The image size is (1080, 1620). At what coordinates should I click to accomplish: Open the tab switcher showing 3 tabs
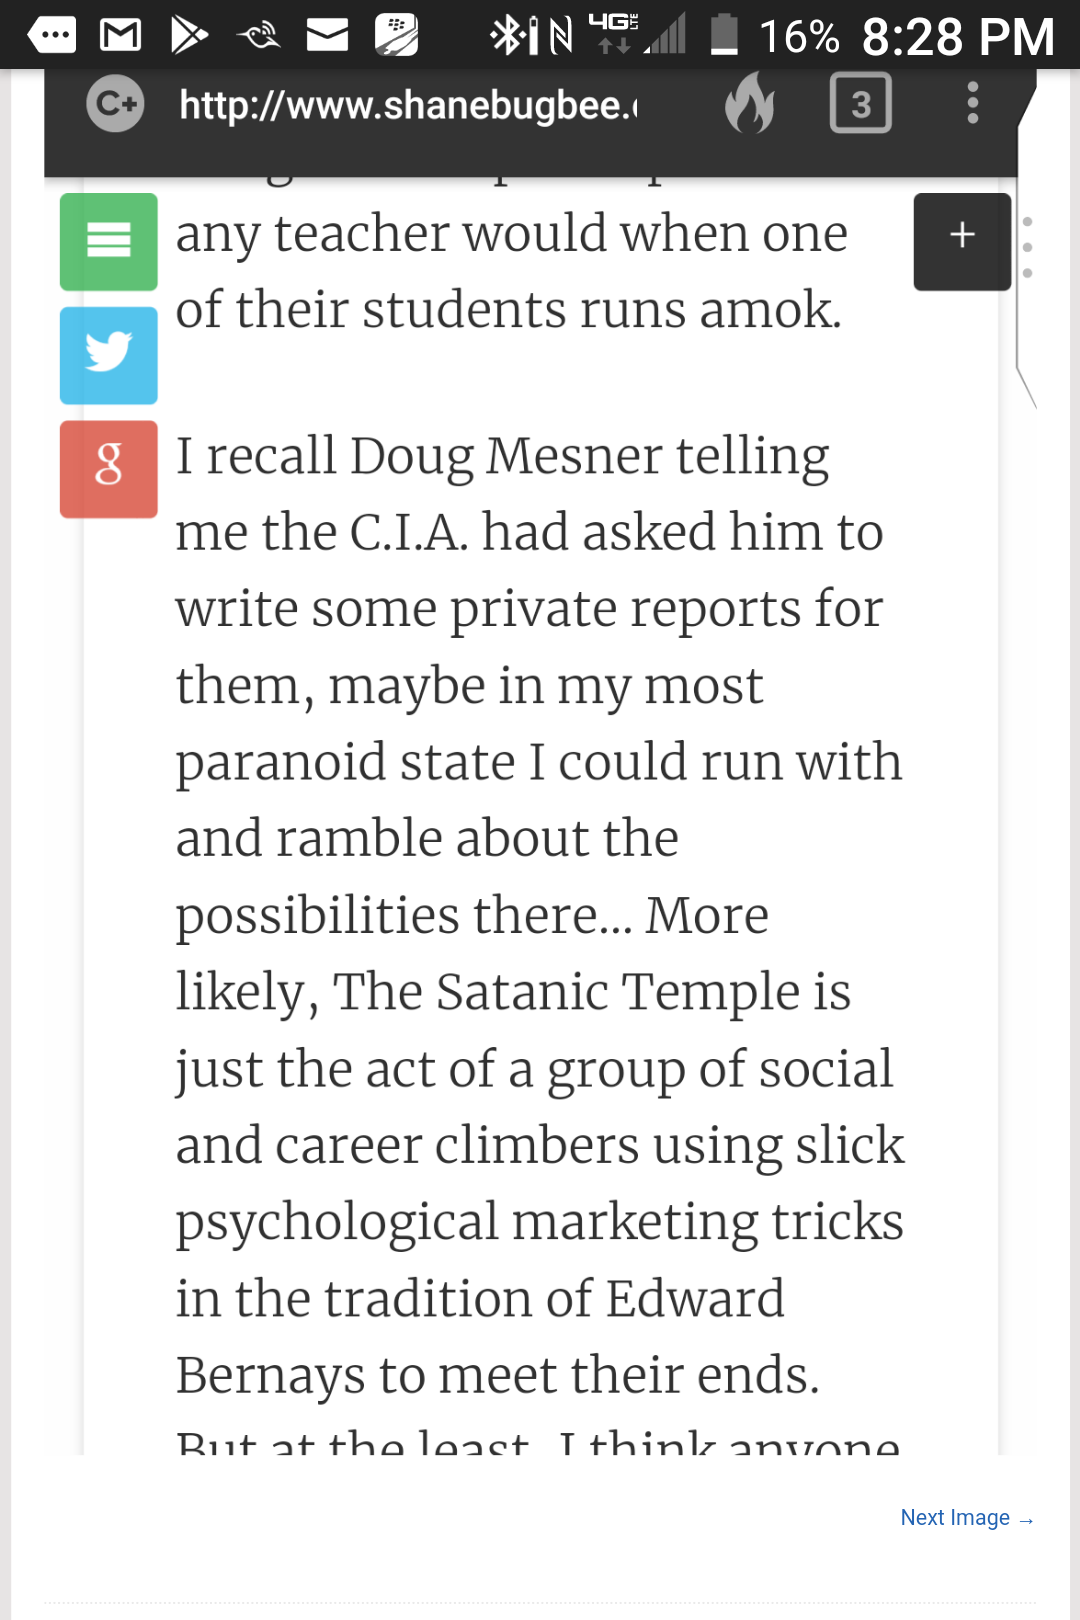[x=860, y=103]
